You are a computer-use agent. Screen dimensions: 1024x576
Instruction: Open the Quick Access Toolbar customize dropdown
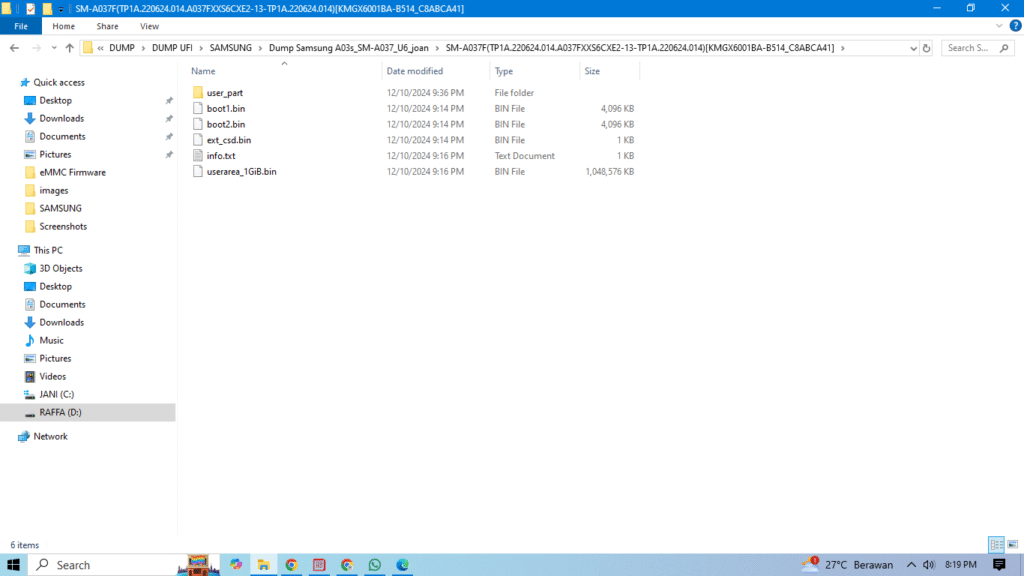61,9
